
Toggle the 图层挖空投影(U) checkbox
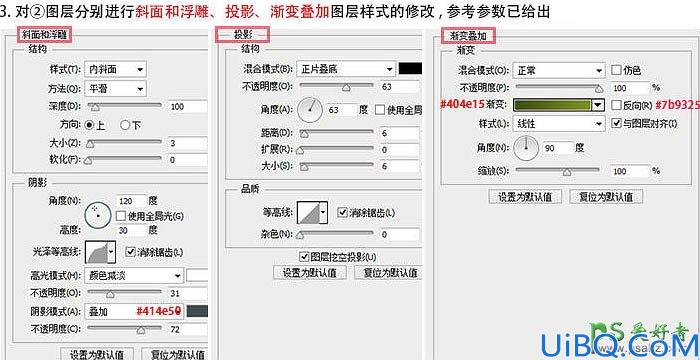tap(304, 256)
